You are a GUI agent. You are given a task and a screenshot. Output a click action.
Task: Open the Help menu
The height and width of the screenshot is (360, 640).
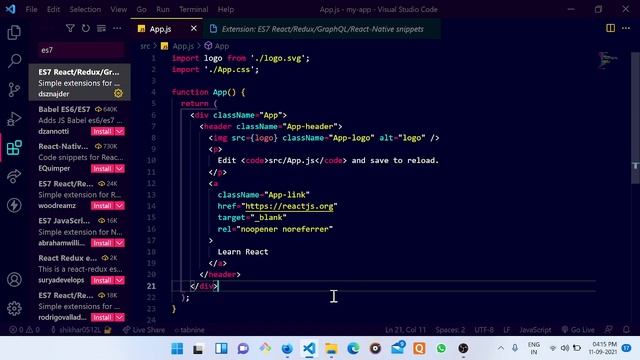225,9
